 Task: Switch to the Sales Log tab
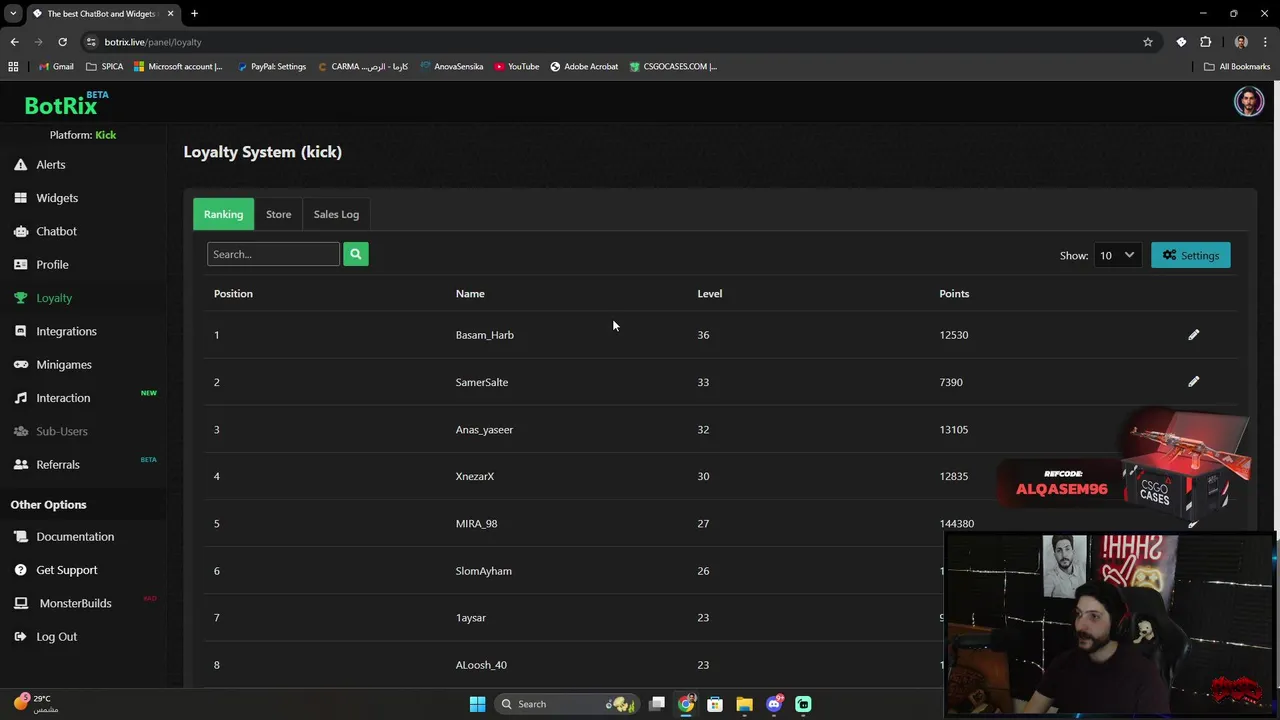[x=336, y=214]
